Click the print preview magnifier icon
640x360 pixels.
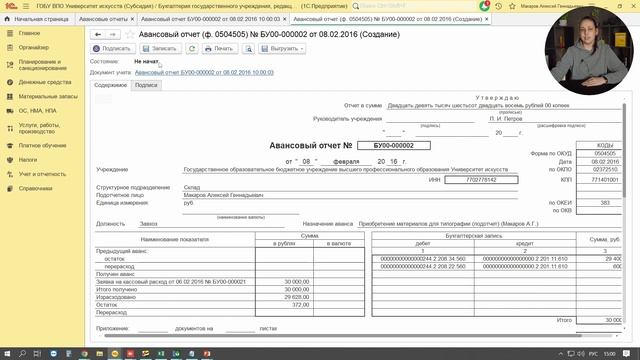(248, 49)
